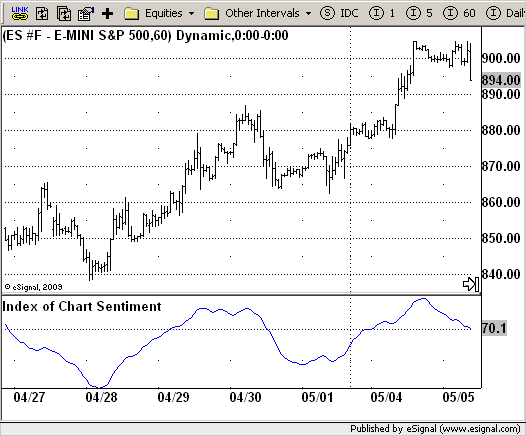Switch to the 60-minute interval
526x436 pixels.
(459, 13)
